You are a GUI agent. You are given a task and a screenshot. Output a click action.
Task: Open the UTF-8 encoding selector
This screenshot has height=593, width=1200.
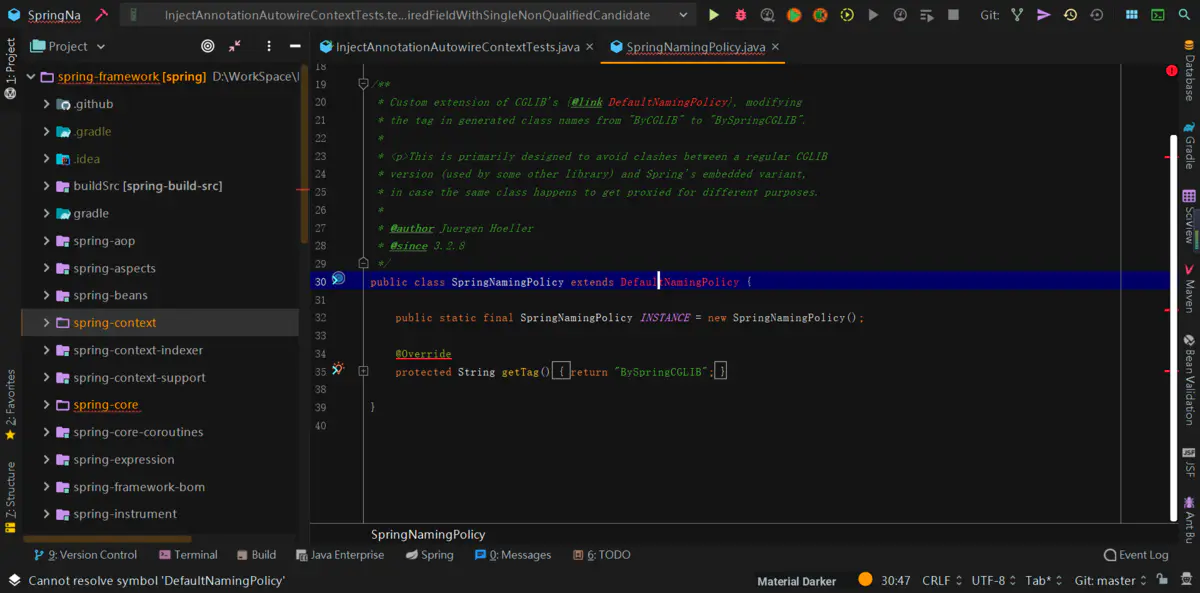(994, 580)
